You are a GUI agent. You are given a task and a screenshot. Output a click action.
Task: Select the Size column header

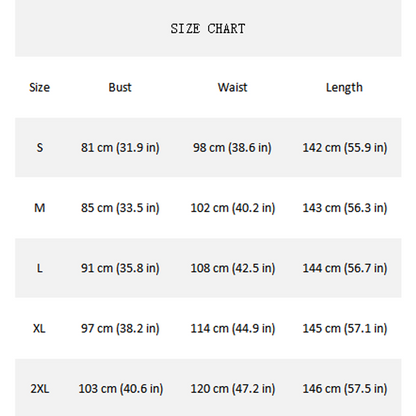(x=39, y=87)
